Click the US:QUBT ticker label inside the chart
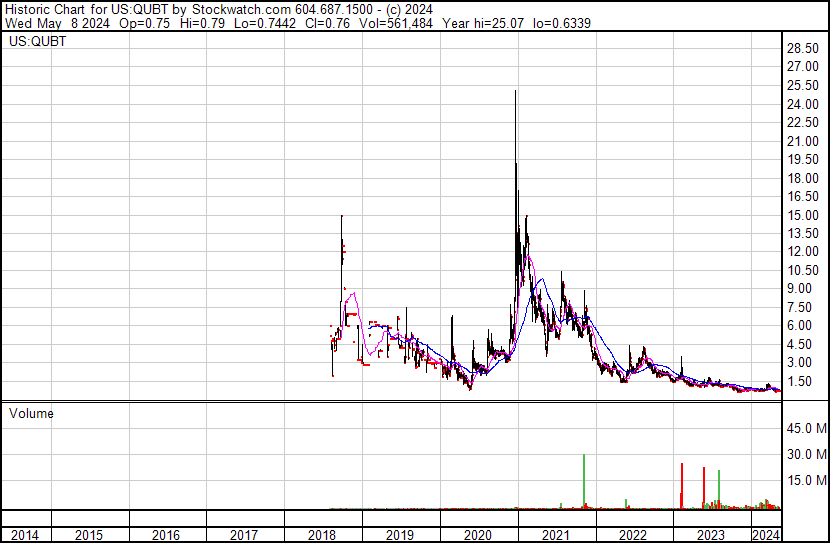The image size is (830, 543). [37, 42]
